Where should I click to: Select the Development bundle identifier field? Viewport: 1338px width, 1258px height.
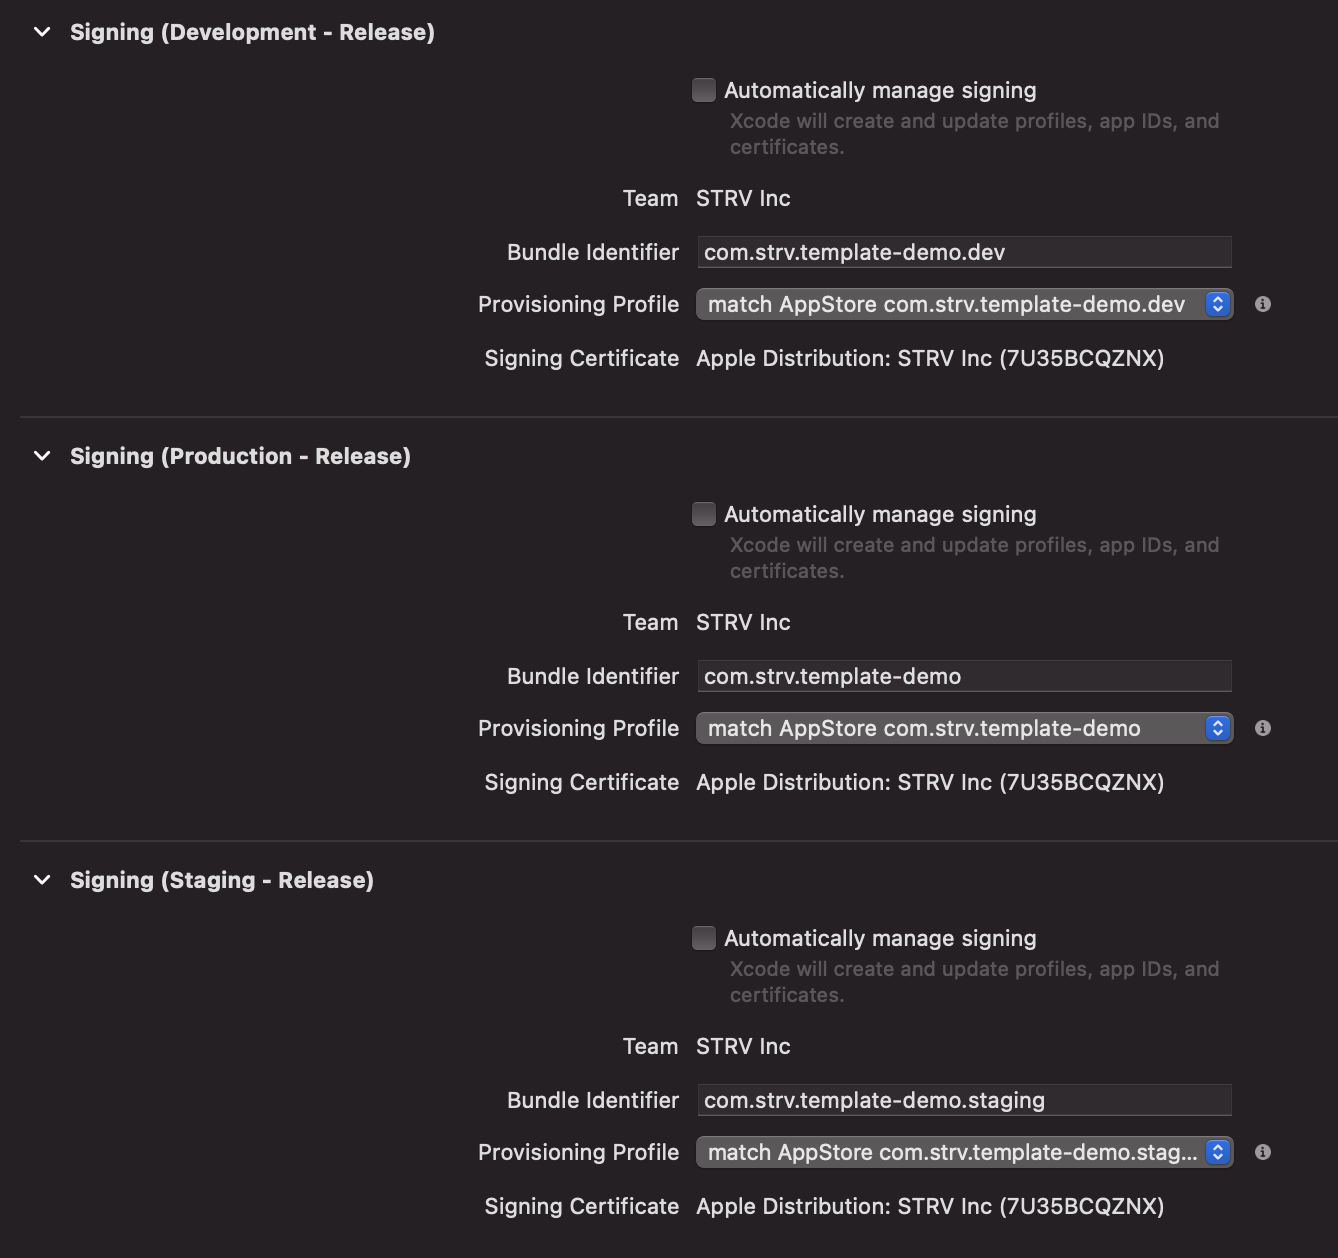pyautogui.click(x=963, y=252)
